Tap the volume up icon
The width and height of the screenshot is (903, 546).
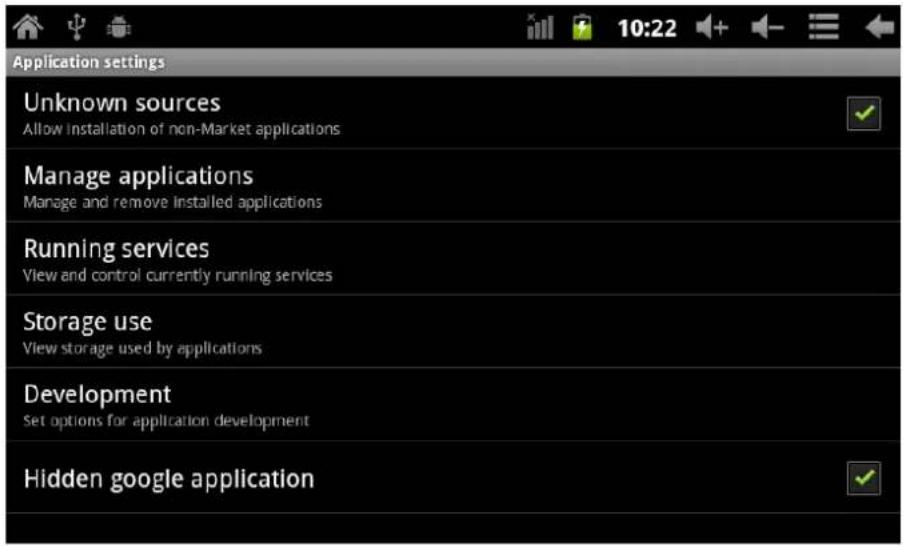coord(712,27)
